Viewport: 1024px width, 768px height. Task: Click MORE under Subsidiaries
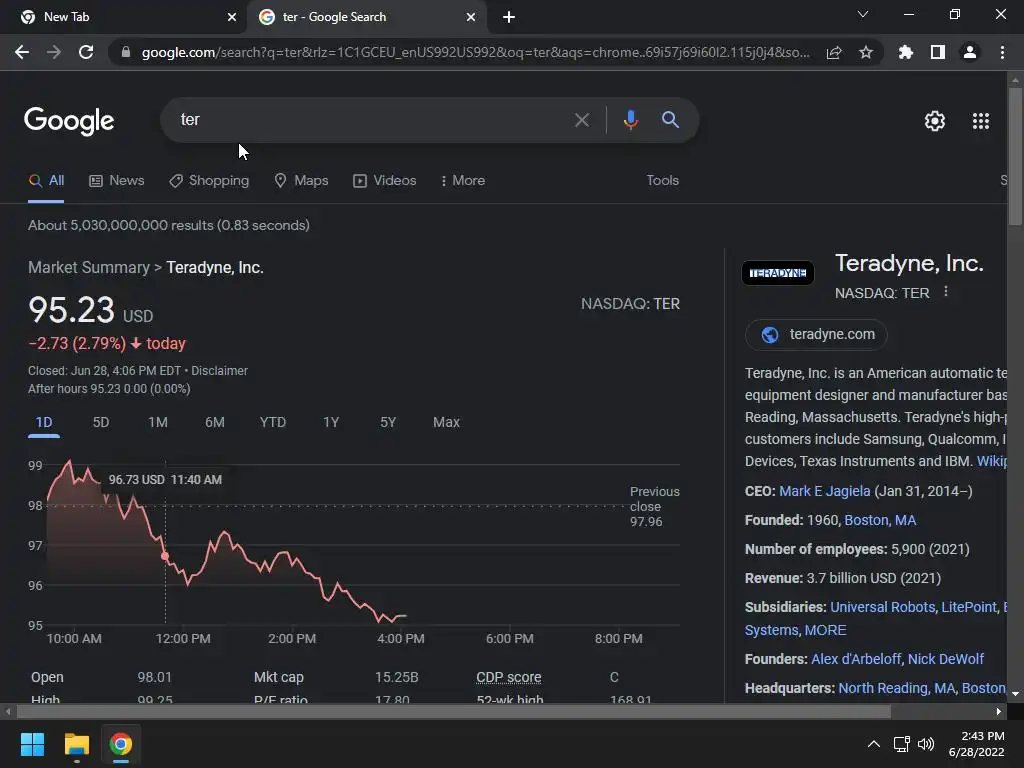825,630
